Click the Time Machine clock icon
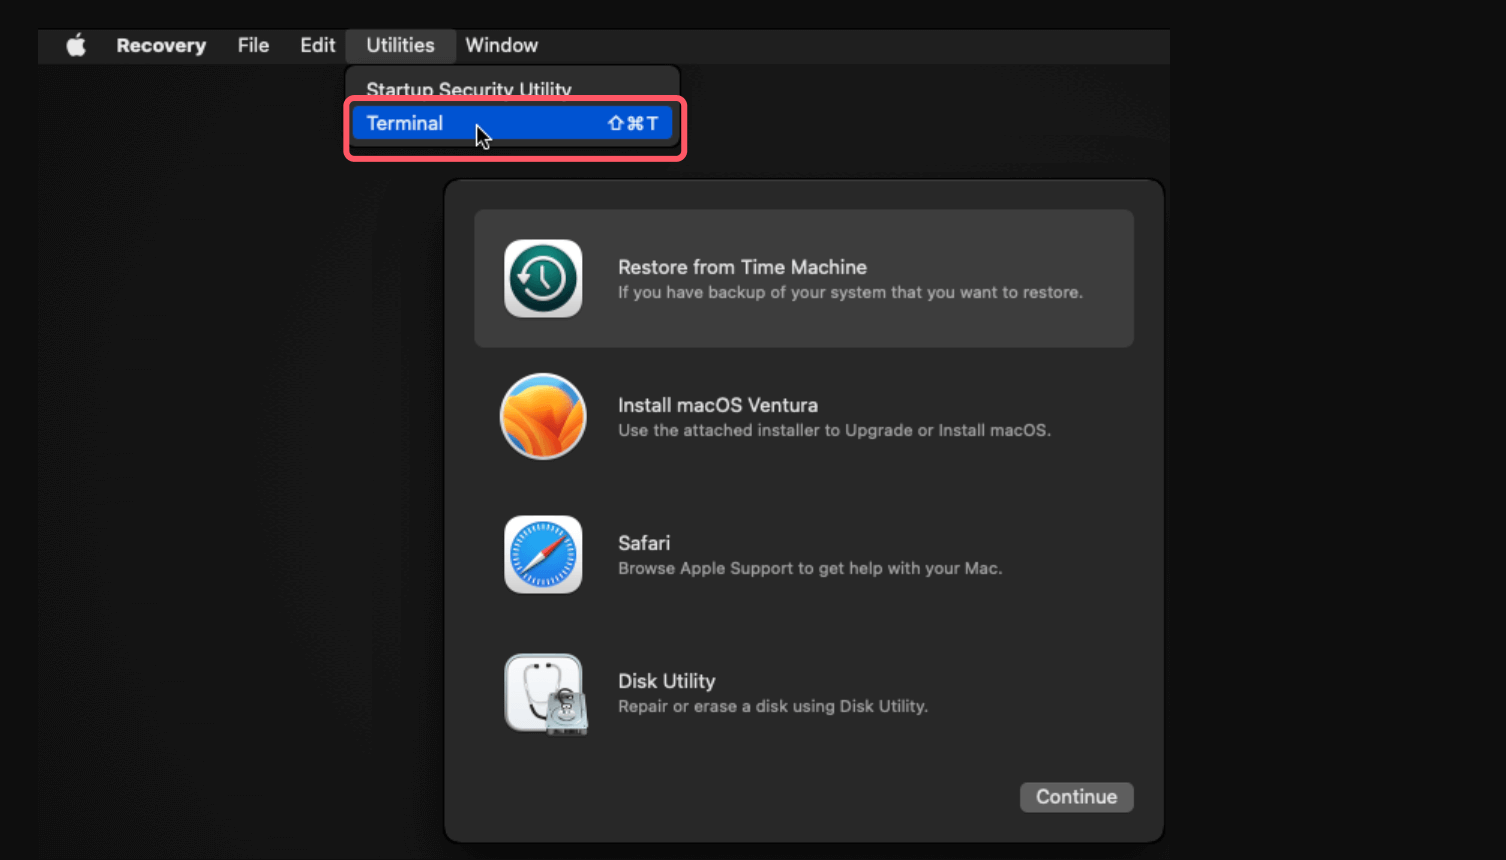Viewport: 1506px width, 860px height. point(543,278)
